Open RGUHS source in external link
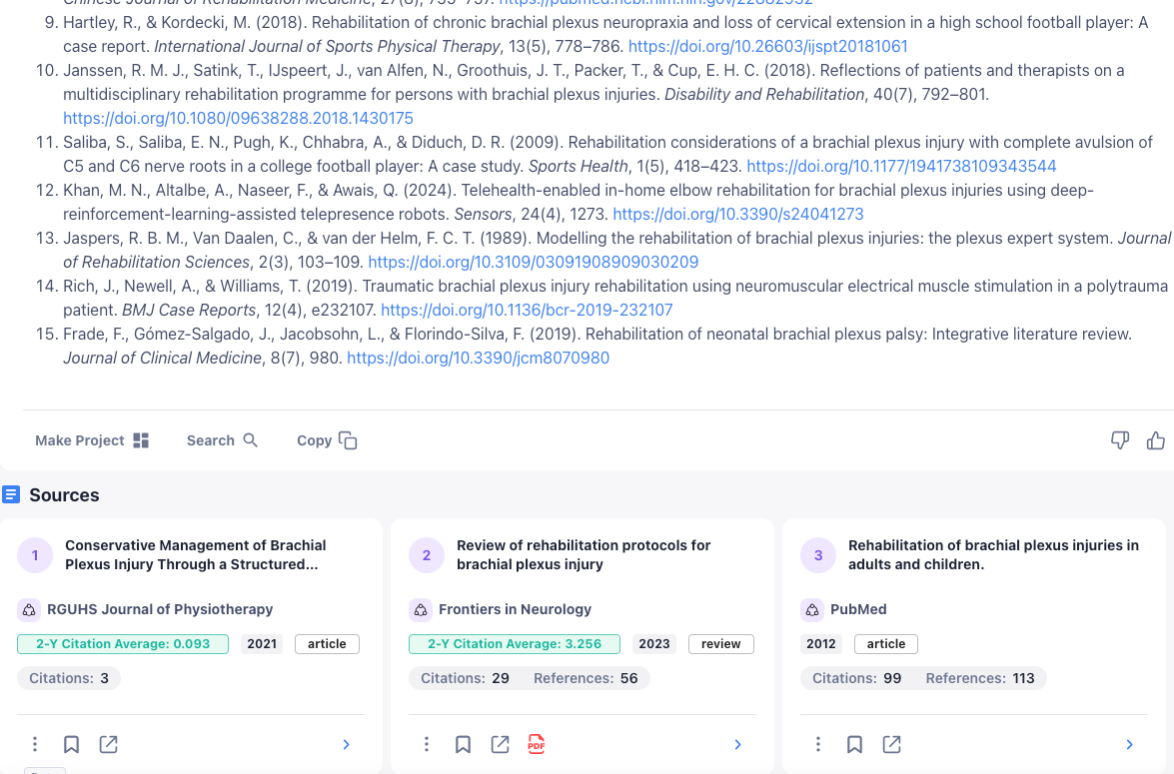The width and height of the screenshot is (1174, 774). (x=108, y=744)
